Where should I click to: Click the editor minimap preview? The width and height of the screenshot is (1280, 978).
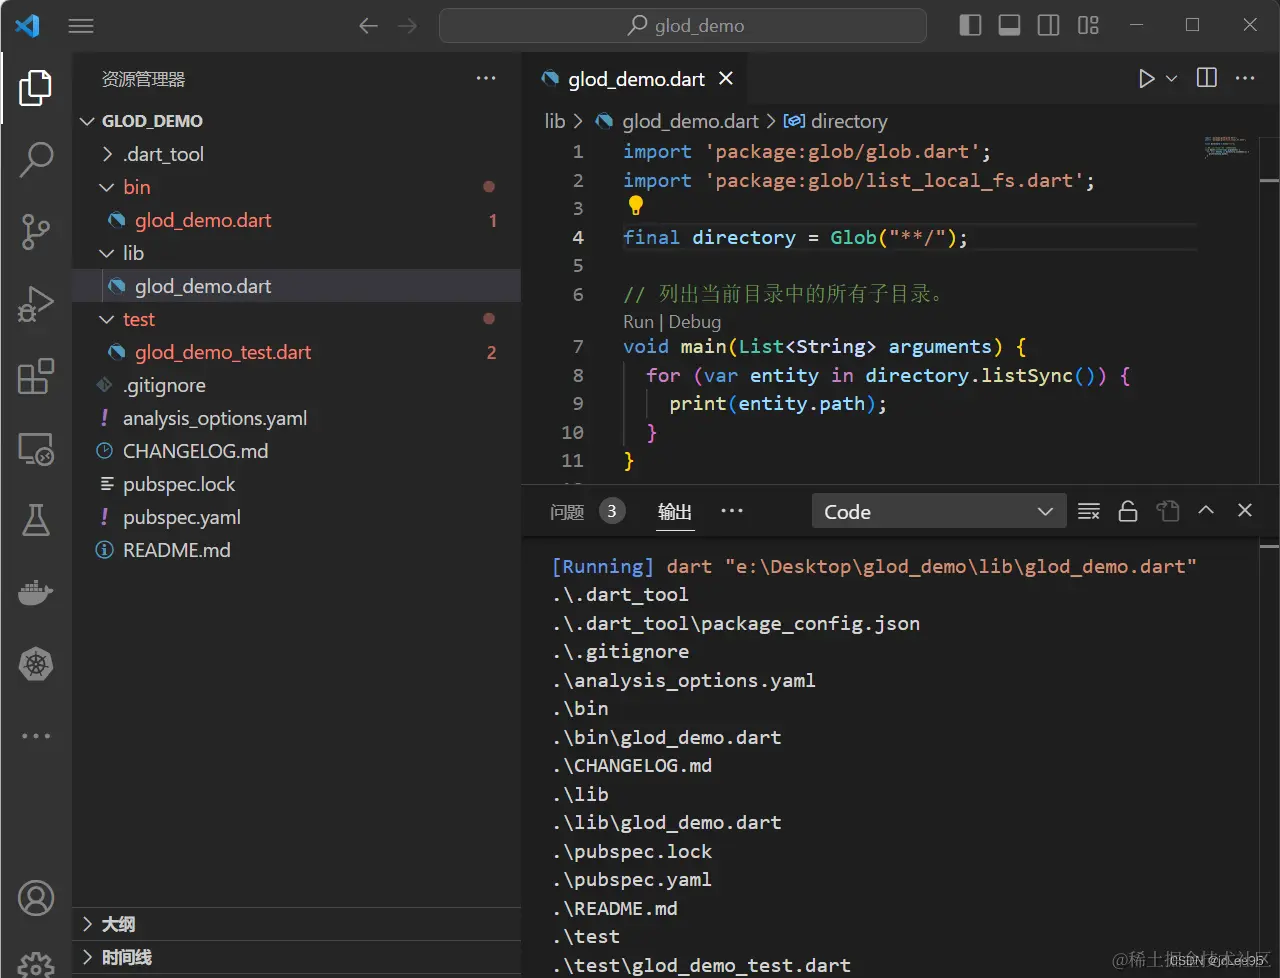pyautogui.click(x=1227, y=146)
